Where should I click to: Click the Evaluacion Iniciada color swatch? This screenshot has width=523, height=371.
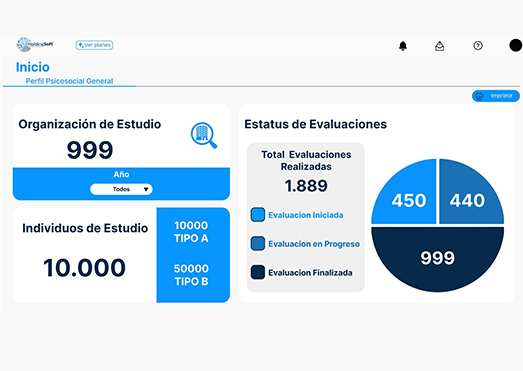click(258, 215)
